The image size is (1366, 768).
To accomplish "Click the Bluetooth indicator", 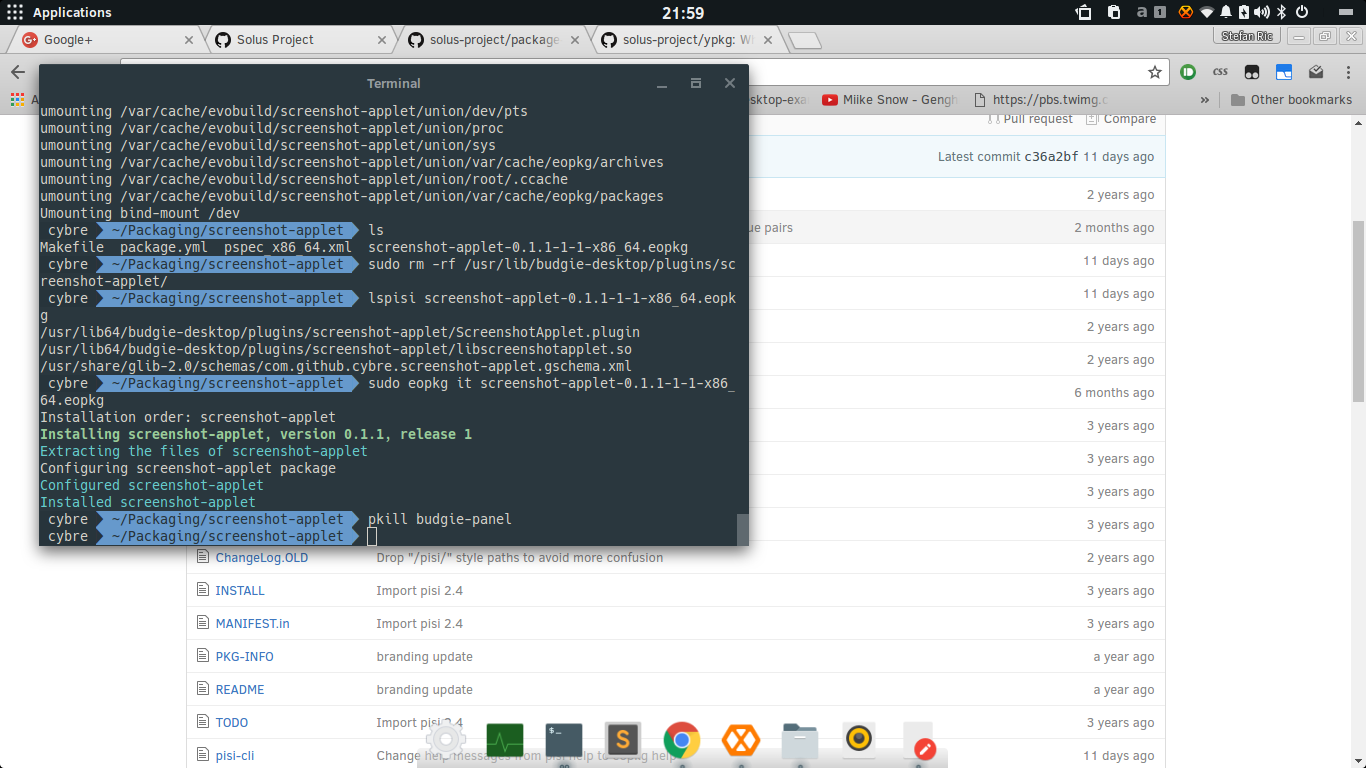I will tap(1281, 12).
